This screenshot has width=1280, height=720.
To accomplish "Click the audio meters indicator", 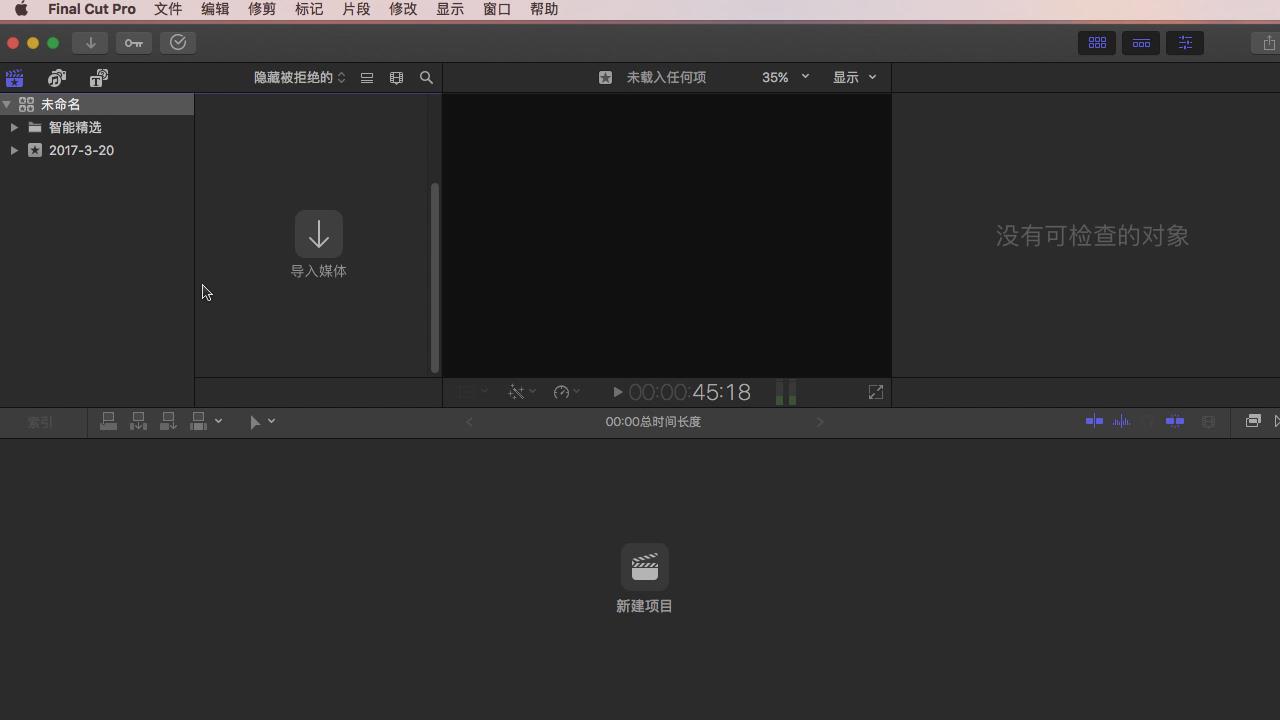I will tap(786, 392).
